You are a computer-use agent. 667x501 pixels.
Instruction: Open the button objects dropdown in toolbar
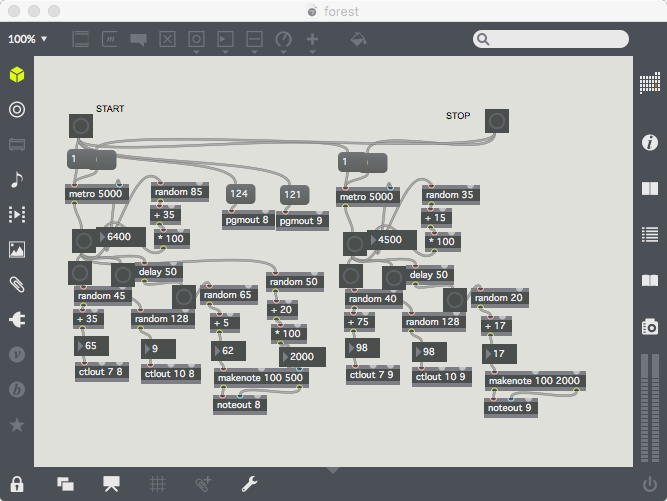(x=196, y=42)
